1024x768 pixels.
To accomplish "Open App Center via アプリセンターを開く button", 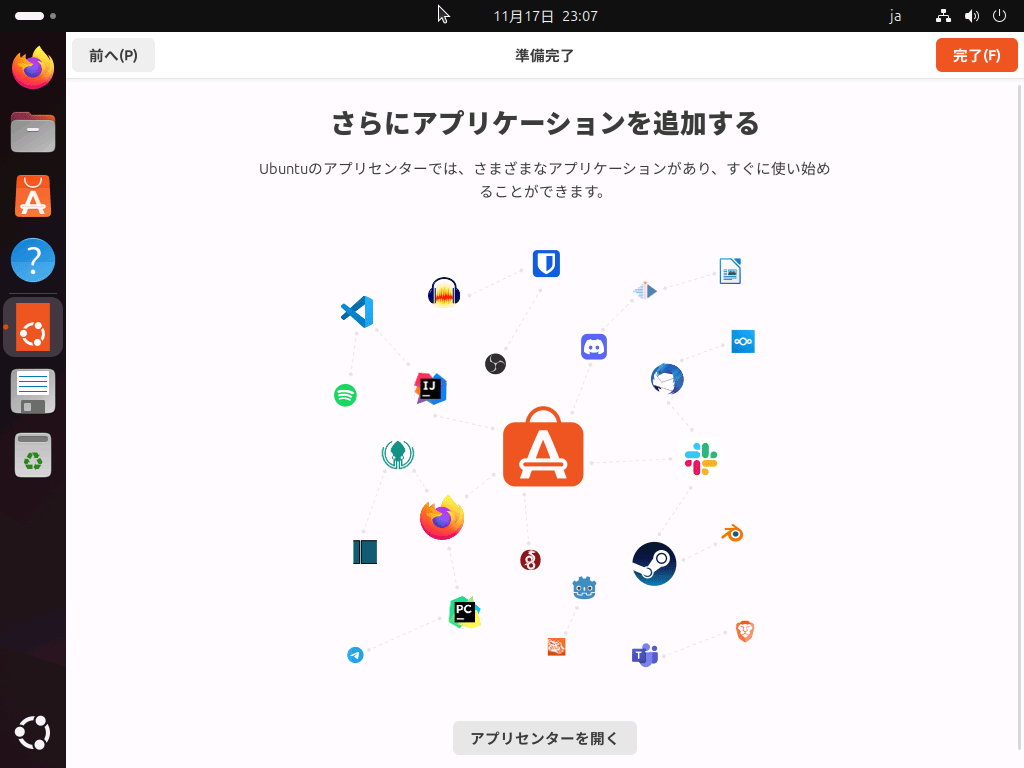I will pyautogui.click(x=544, y=738).
